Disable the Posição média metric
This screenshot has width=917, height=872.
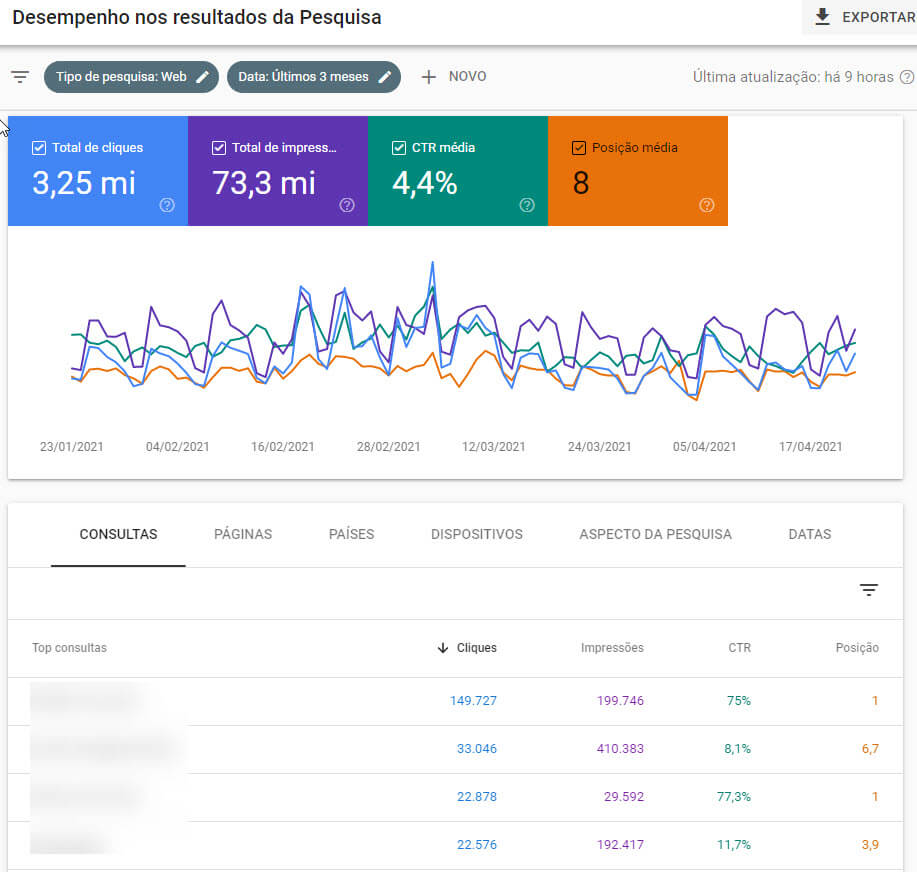(x=578, y=146)
